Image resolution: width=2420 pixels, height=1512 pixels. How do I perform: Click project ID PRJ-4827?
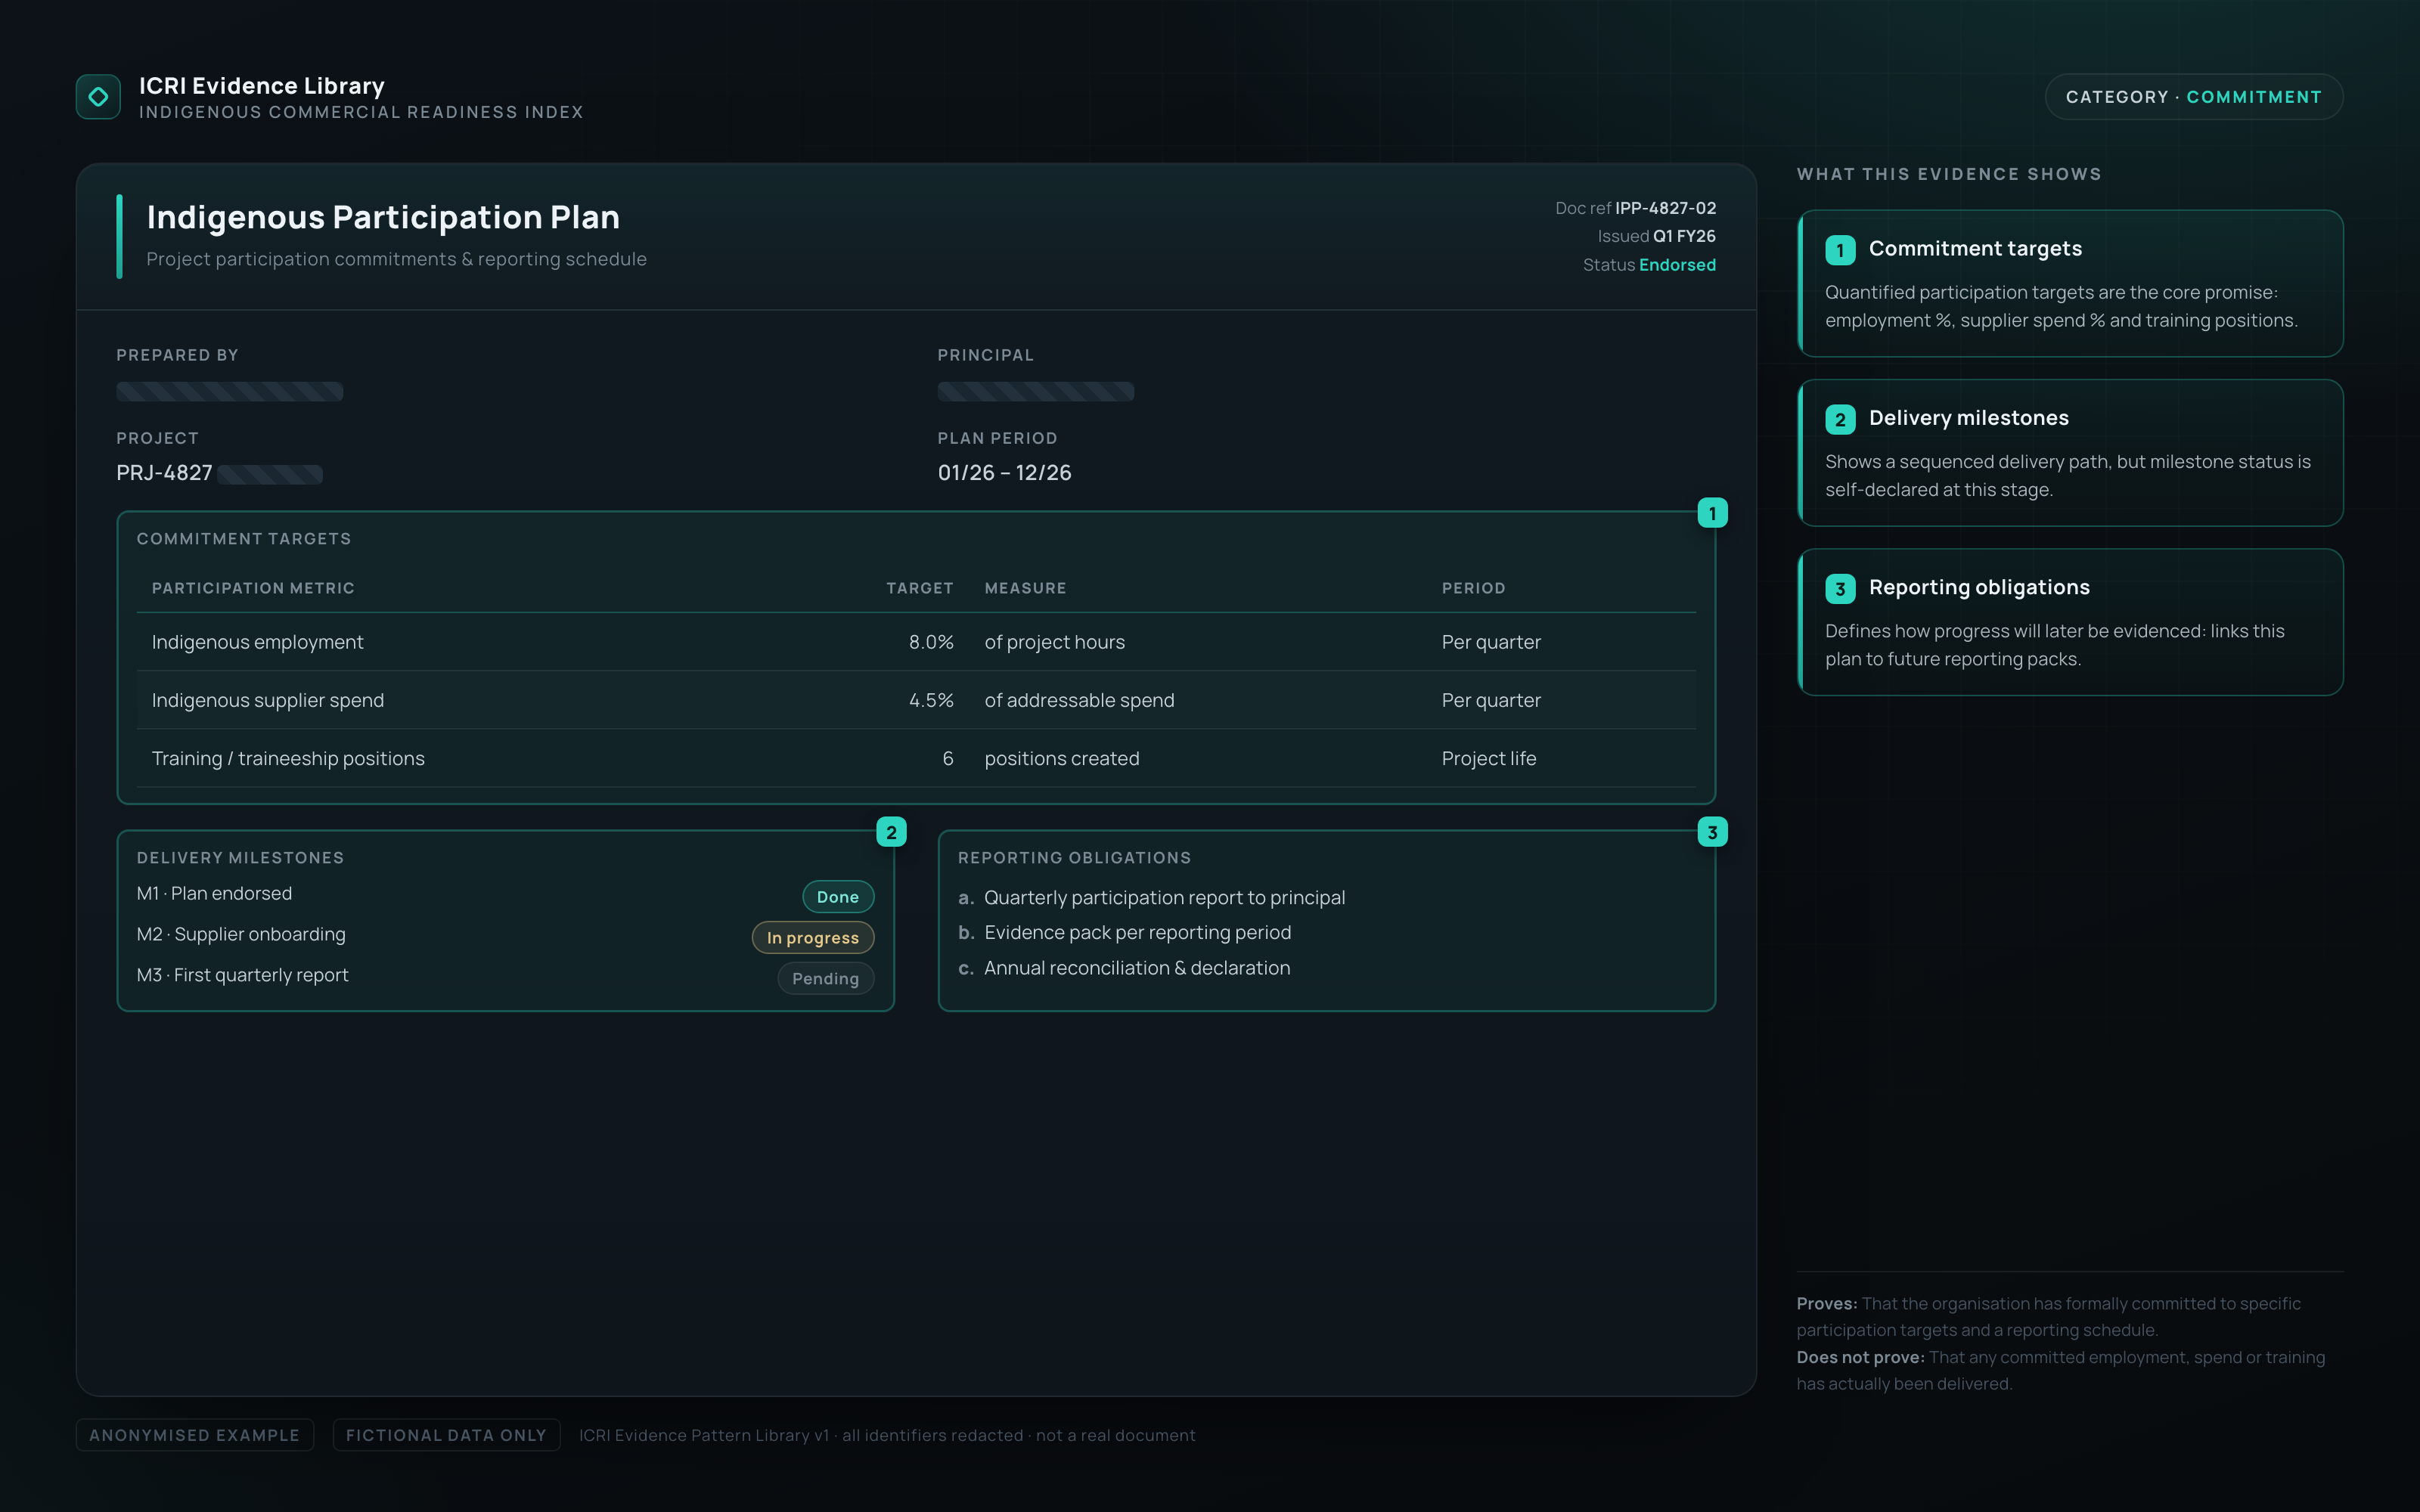[164, 473]
